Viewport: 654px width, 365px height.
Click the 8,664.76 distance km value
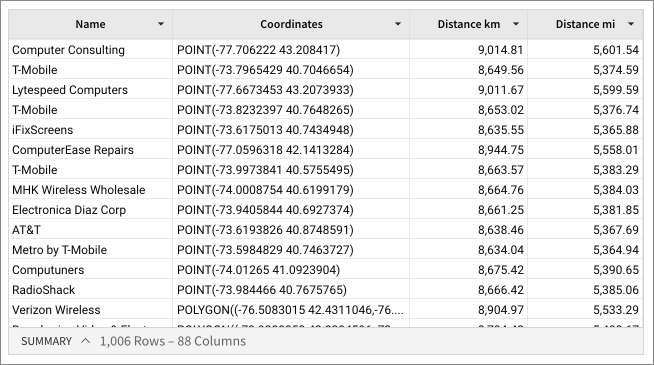501,190
